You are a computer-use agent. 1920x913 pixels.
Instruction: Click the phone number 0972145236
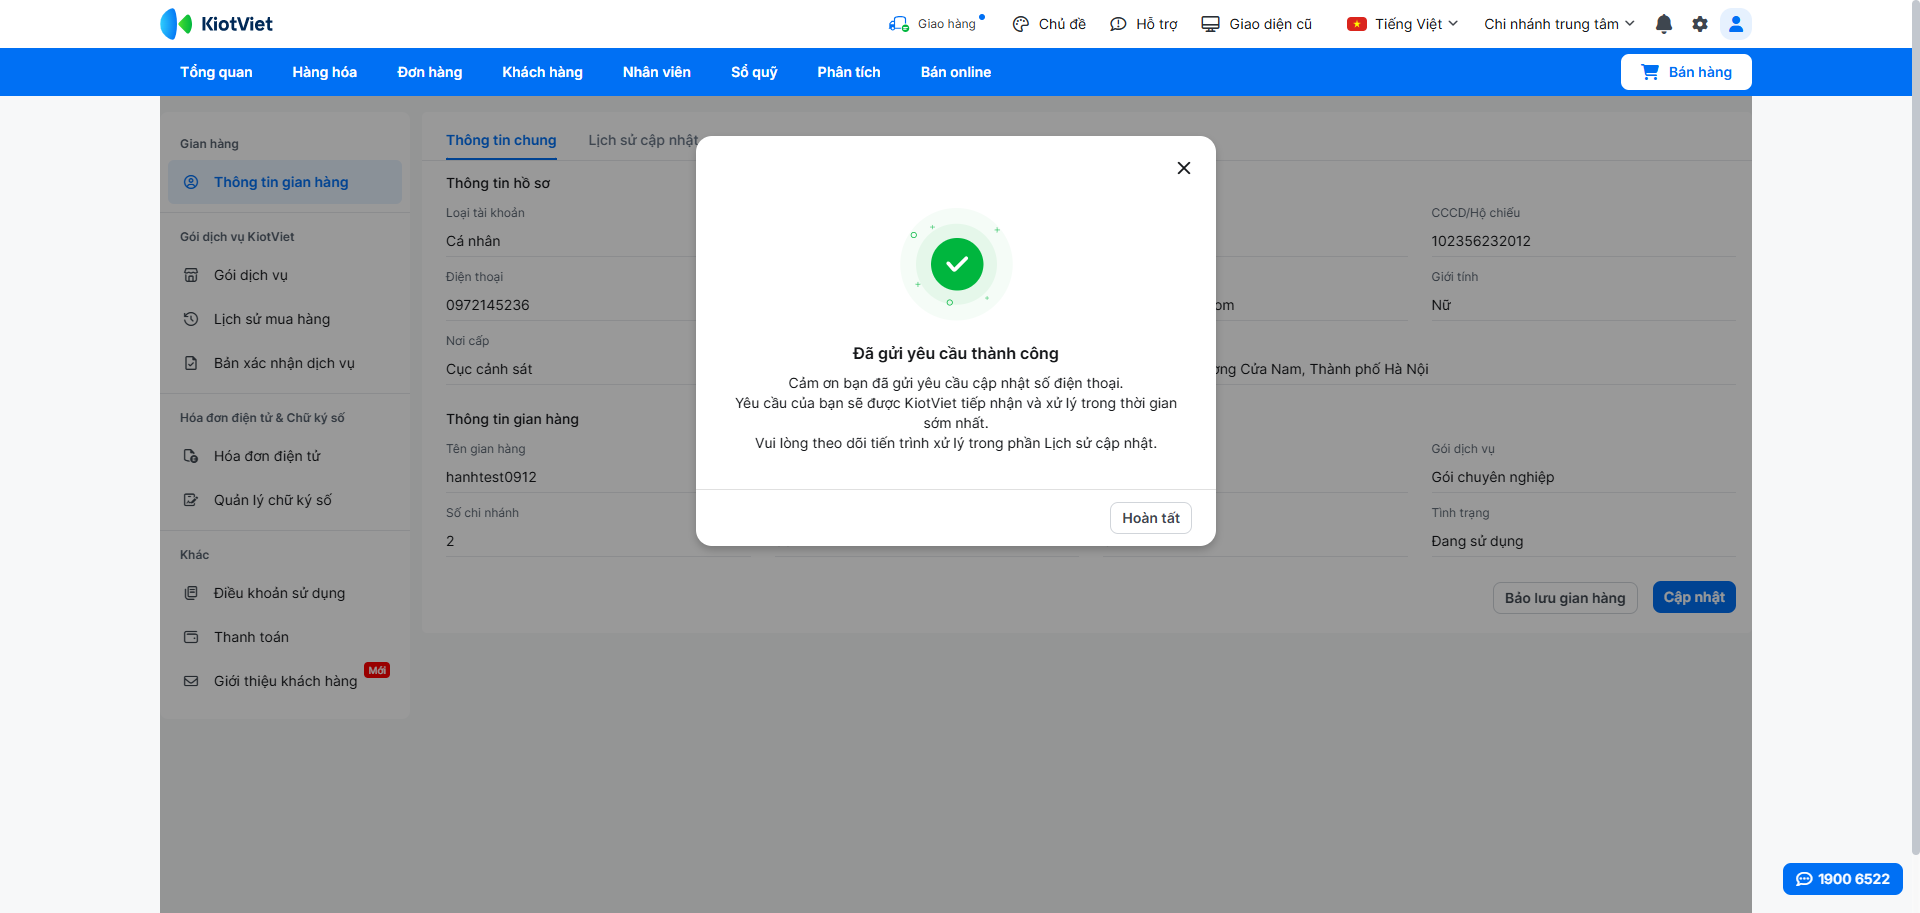(488, 305)
